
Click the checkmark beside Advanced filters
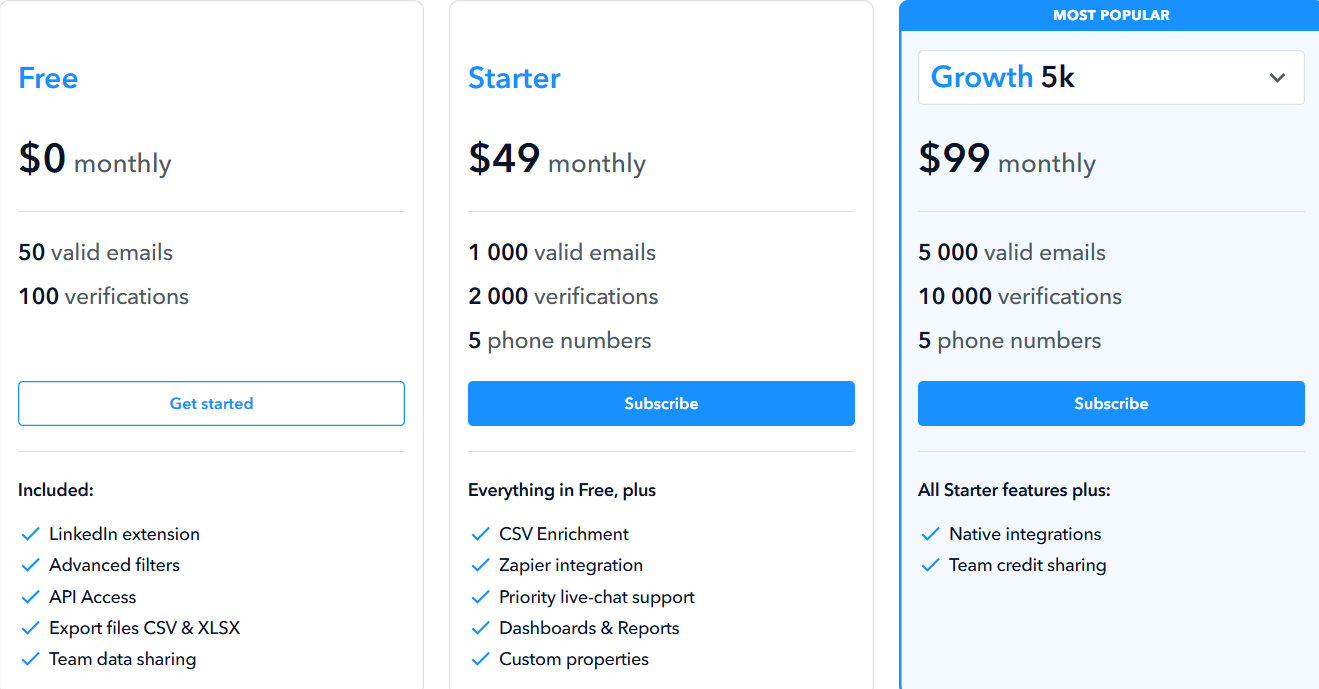click(x=30, y=565)
